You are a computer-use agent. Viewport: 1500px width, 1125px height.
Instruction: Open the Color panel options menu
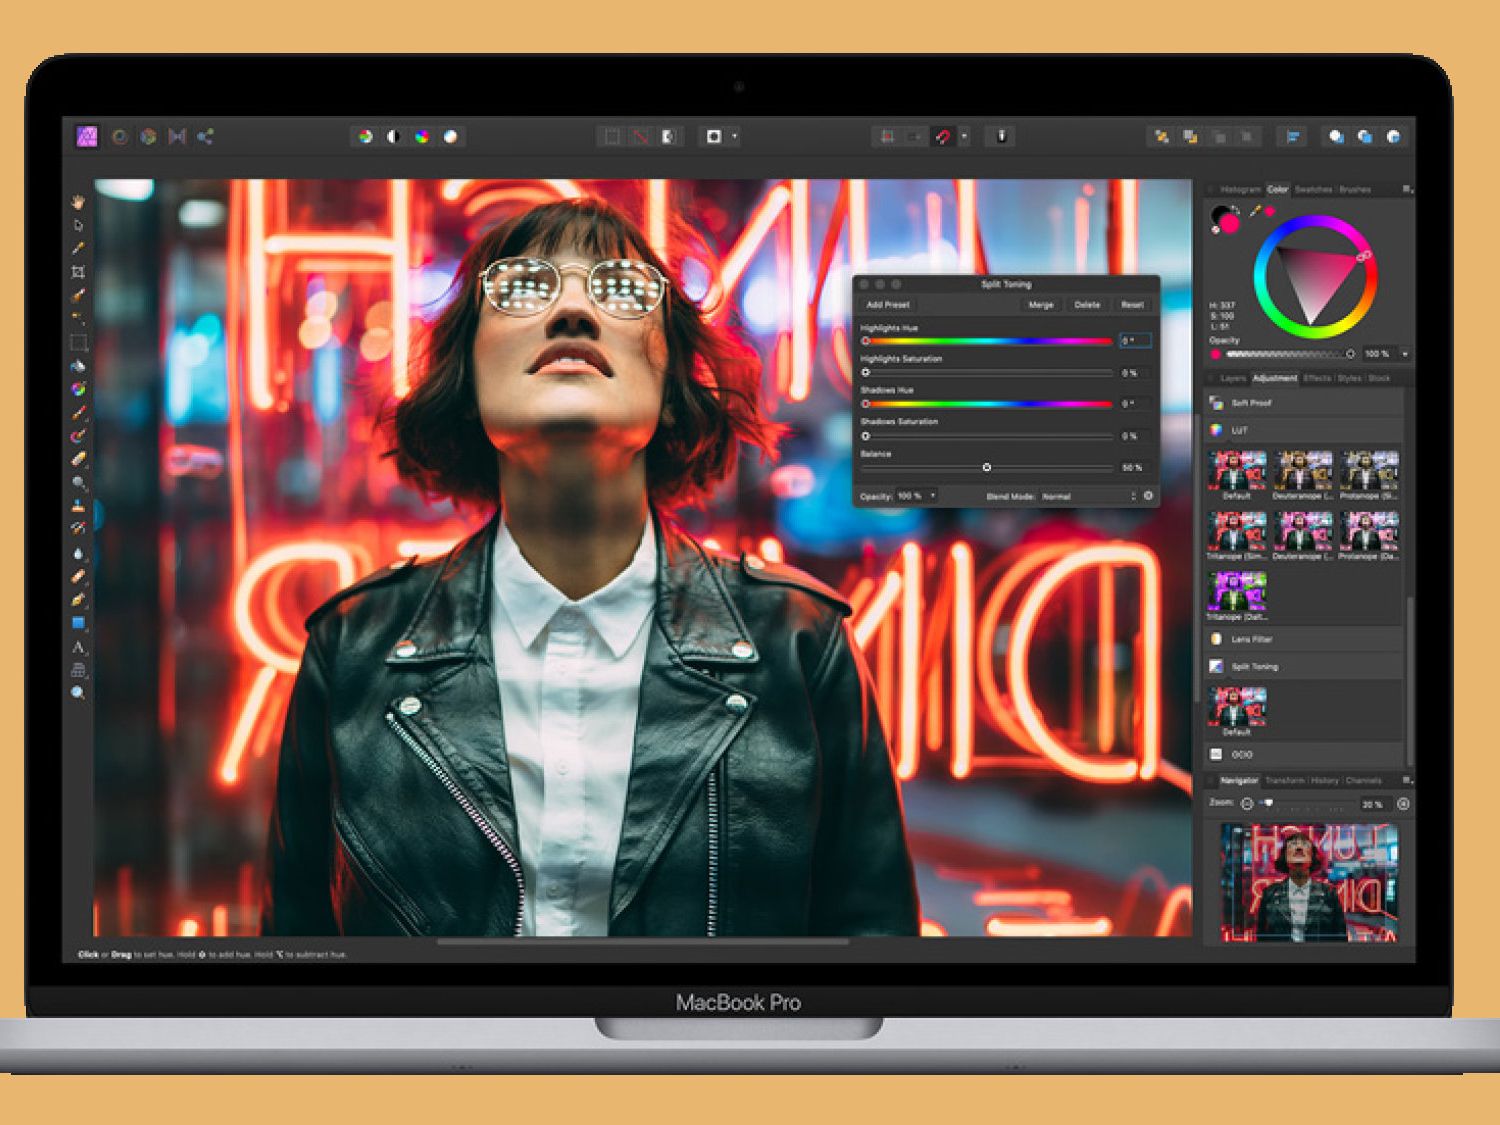pos(1406,189)
